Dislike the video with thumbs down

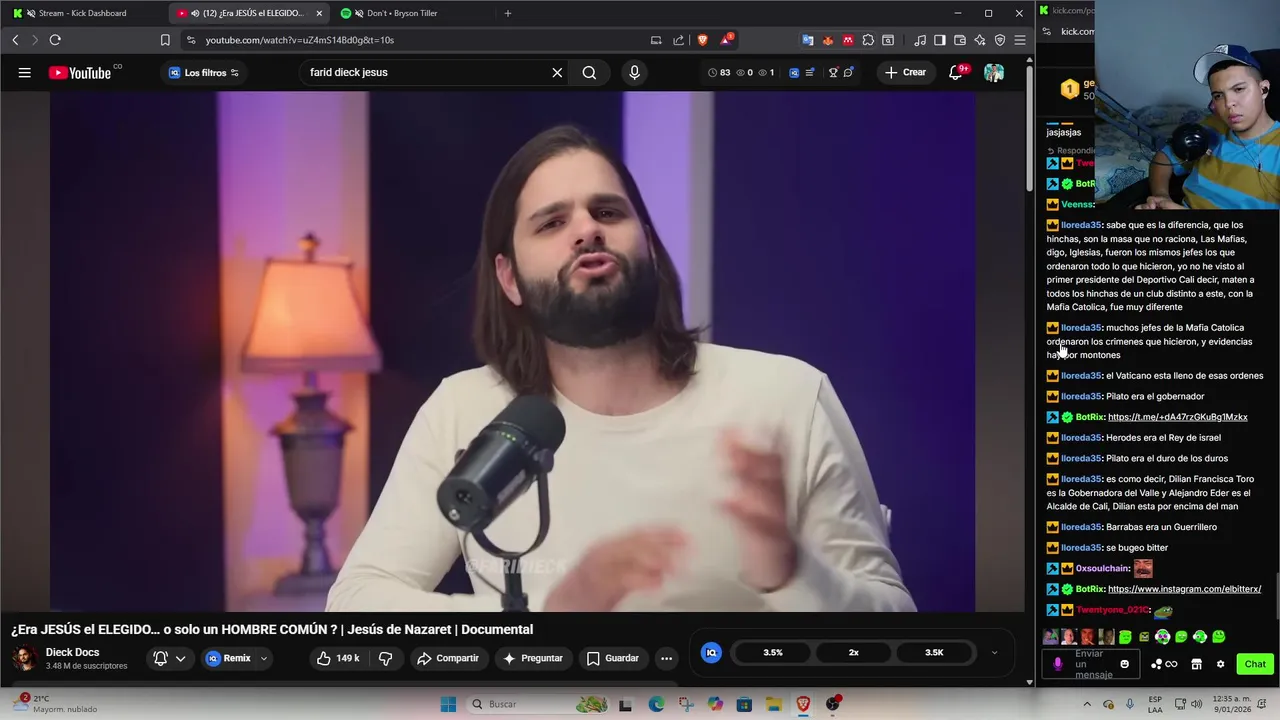(385, 658)
